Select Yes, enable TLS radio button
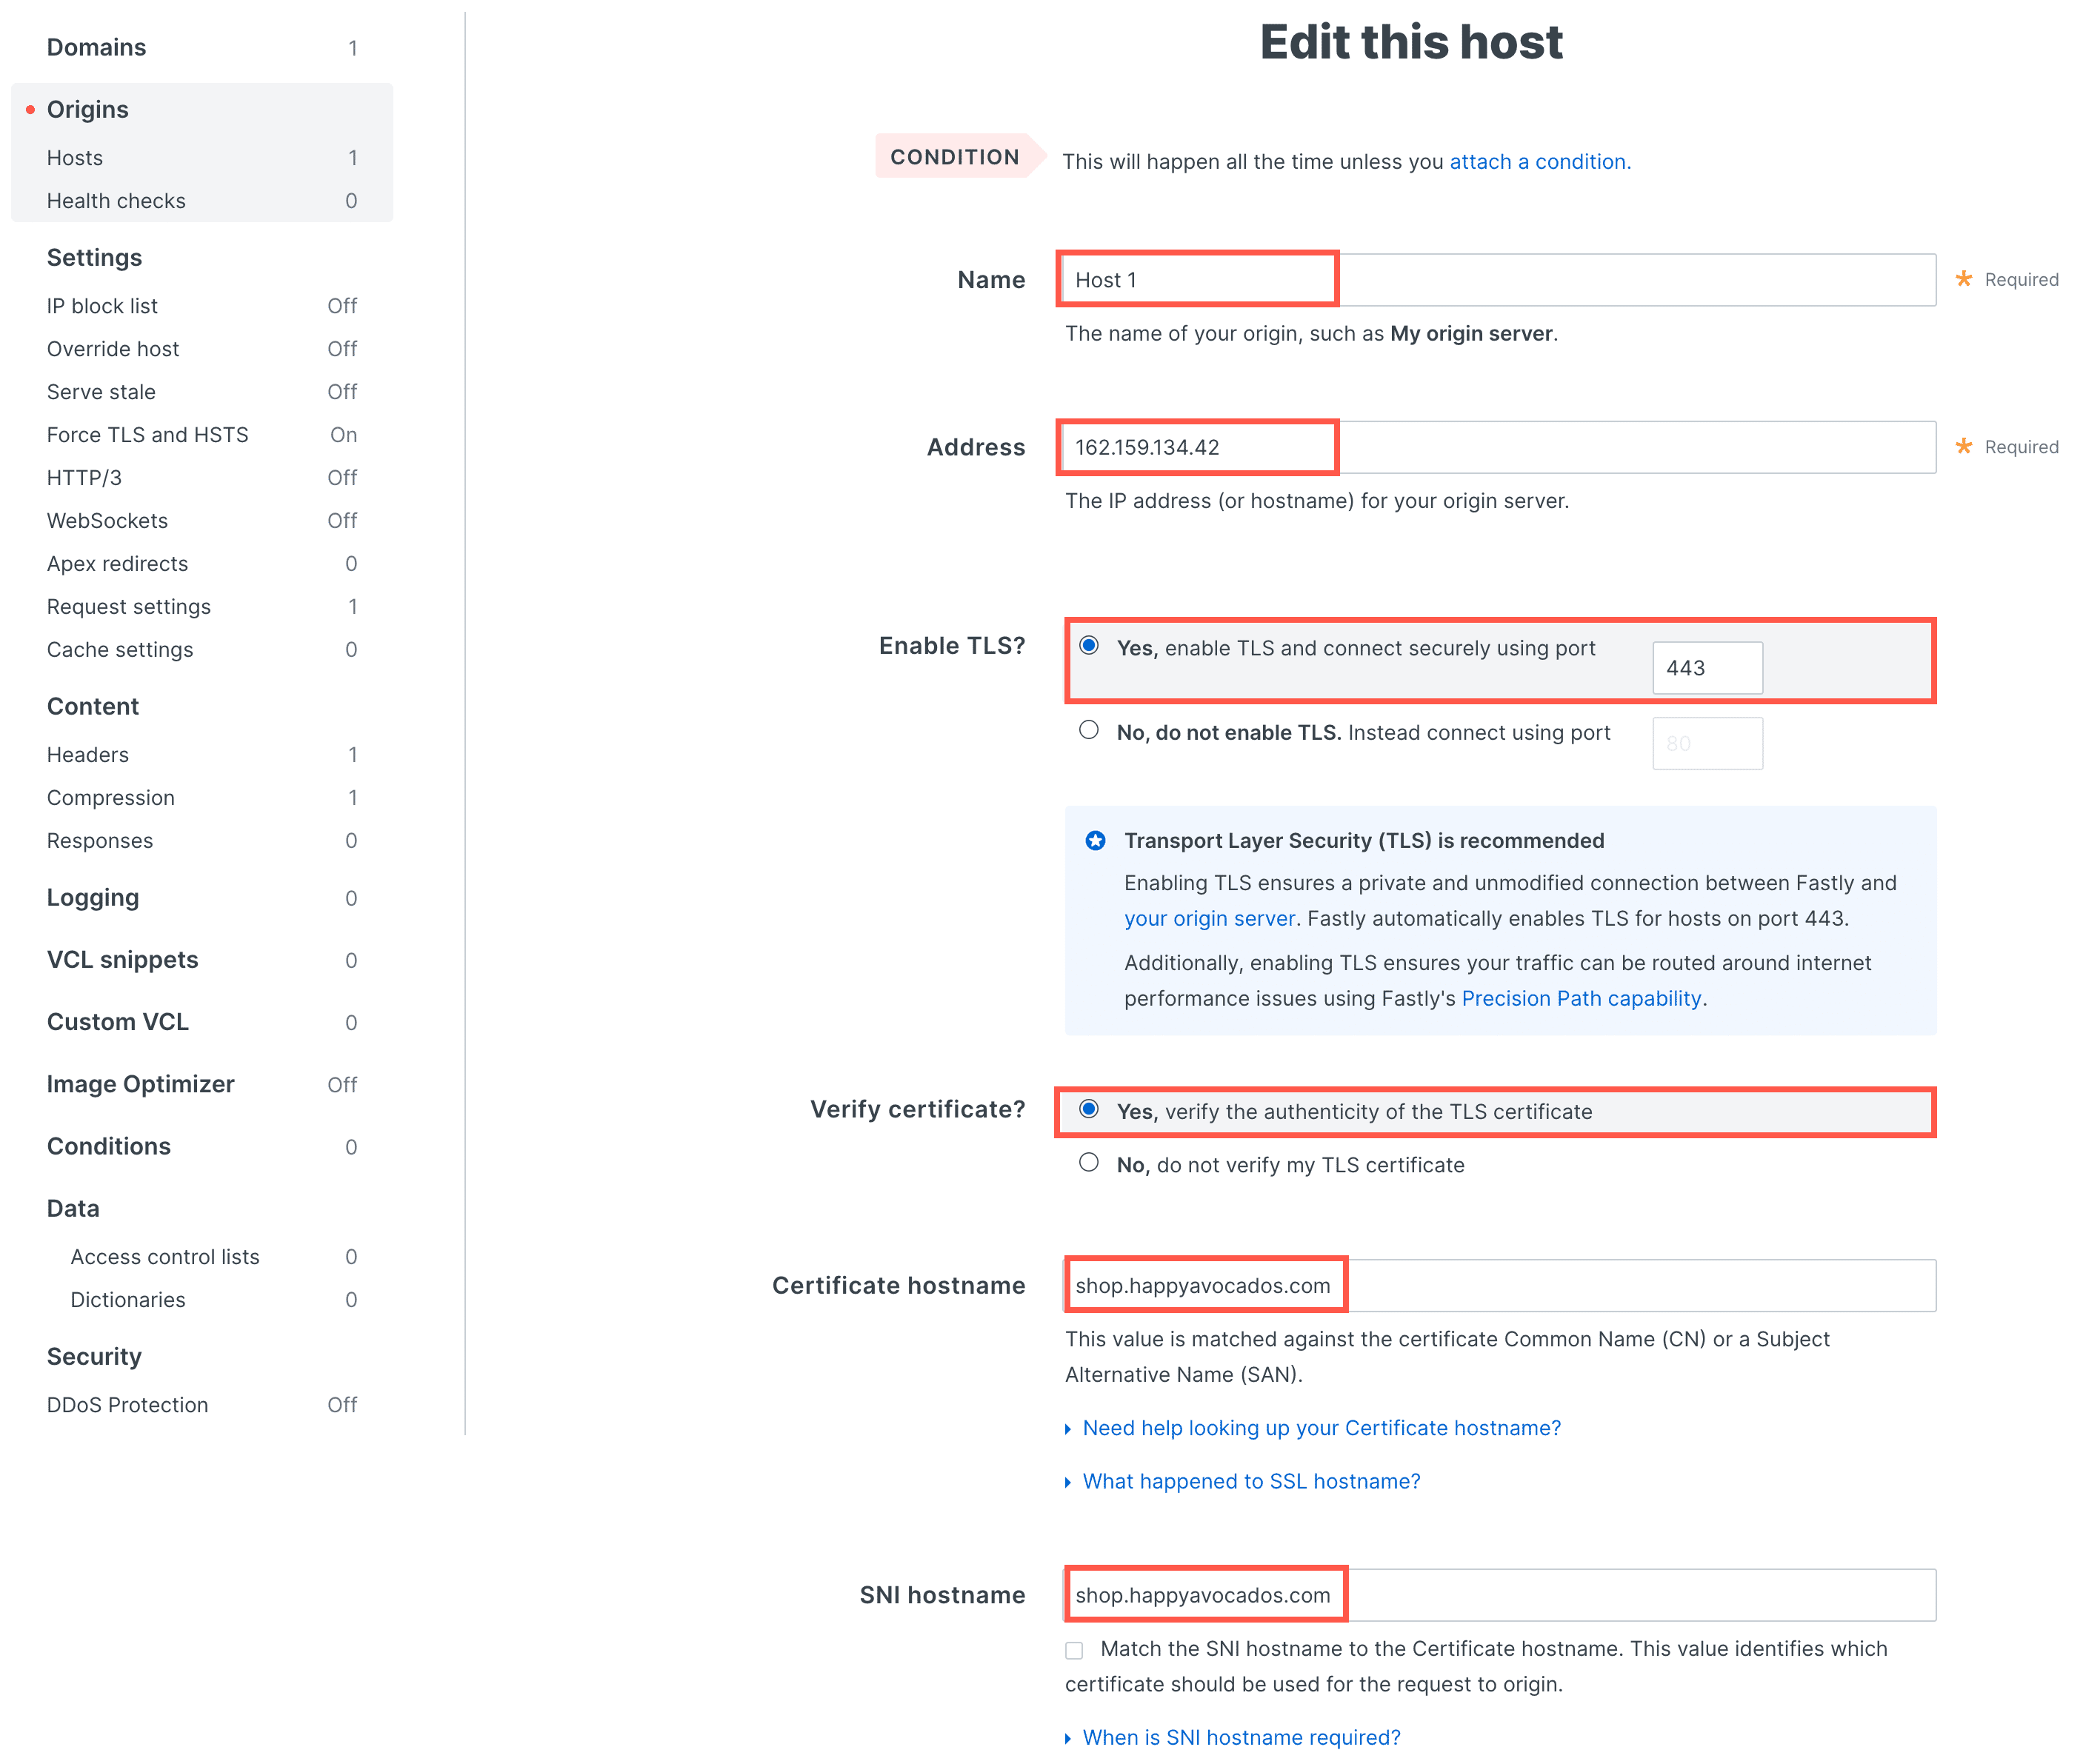This screenshot has height=1764, width=2083. (1089, 646)
